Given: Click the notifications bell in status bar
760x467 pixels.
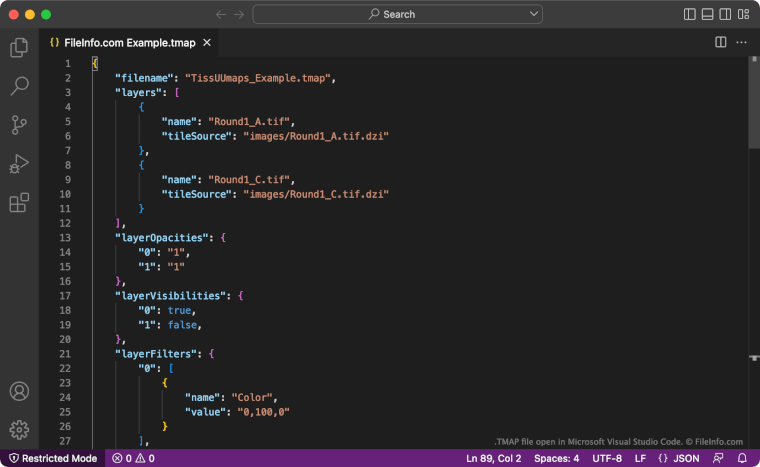Looking at the screenshot, I should click(742, 458).
